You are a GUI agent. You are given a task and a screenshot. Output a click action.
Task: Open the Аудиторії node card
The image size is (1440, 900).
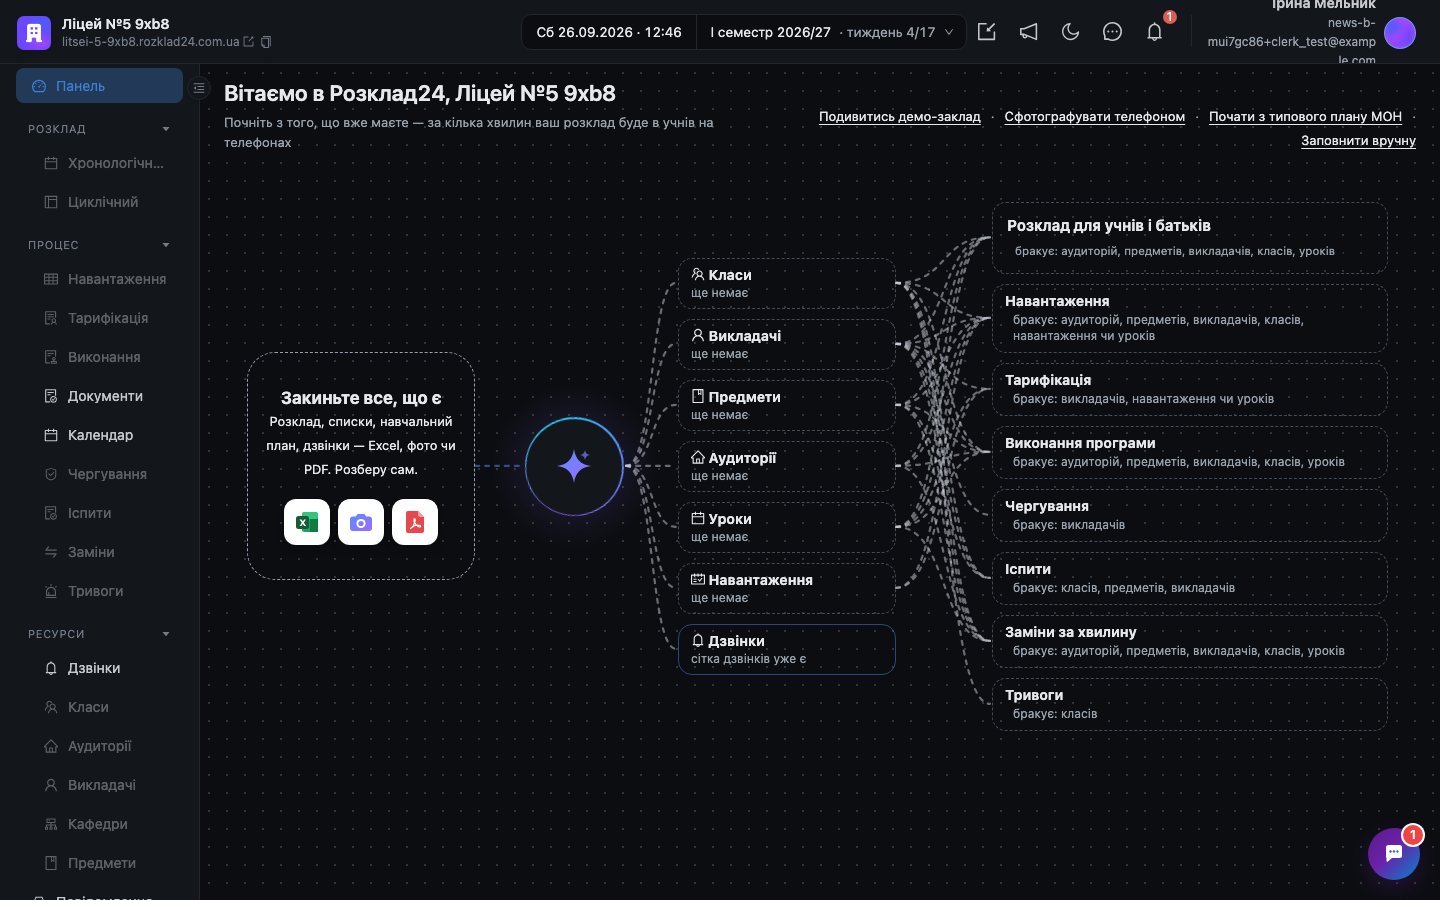coord(787,466)
